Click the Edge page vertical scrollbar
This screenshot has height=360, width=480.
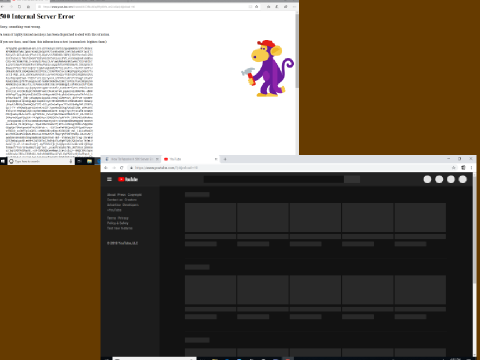(297, 50)
